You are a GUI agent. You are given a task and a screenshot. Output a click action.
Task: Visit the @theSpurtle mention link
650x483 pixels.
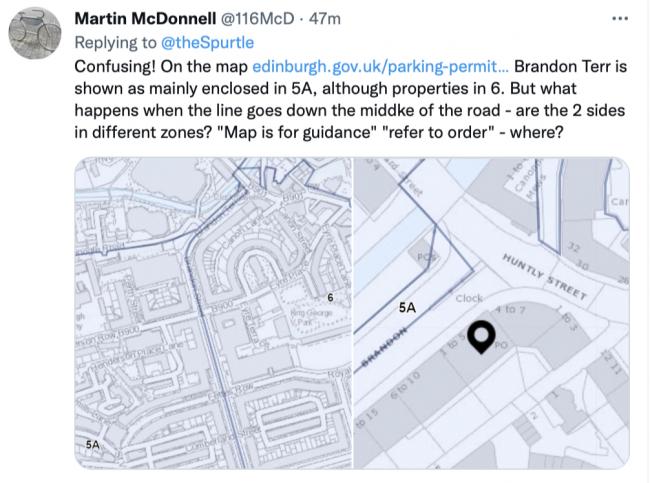pyautogui.click(x=207, y=43)
